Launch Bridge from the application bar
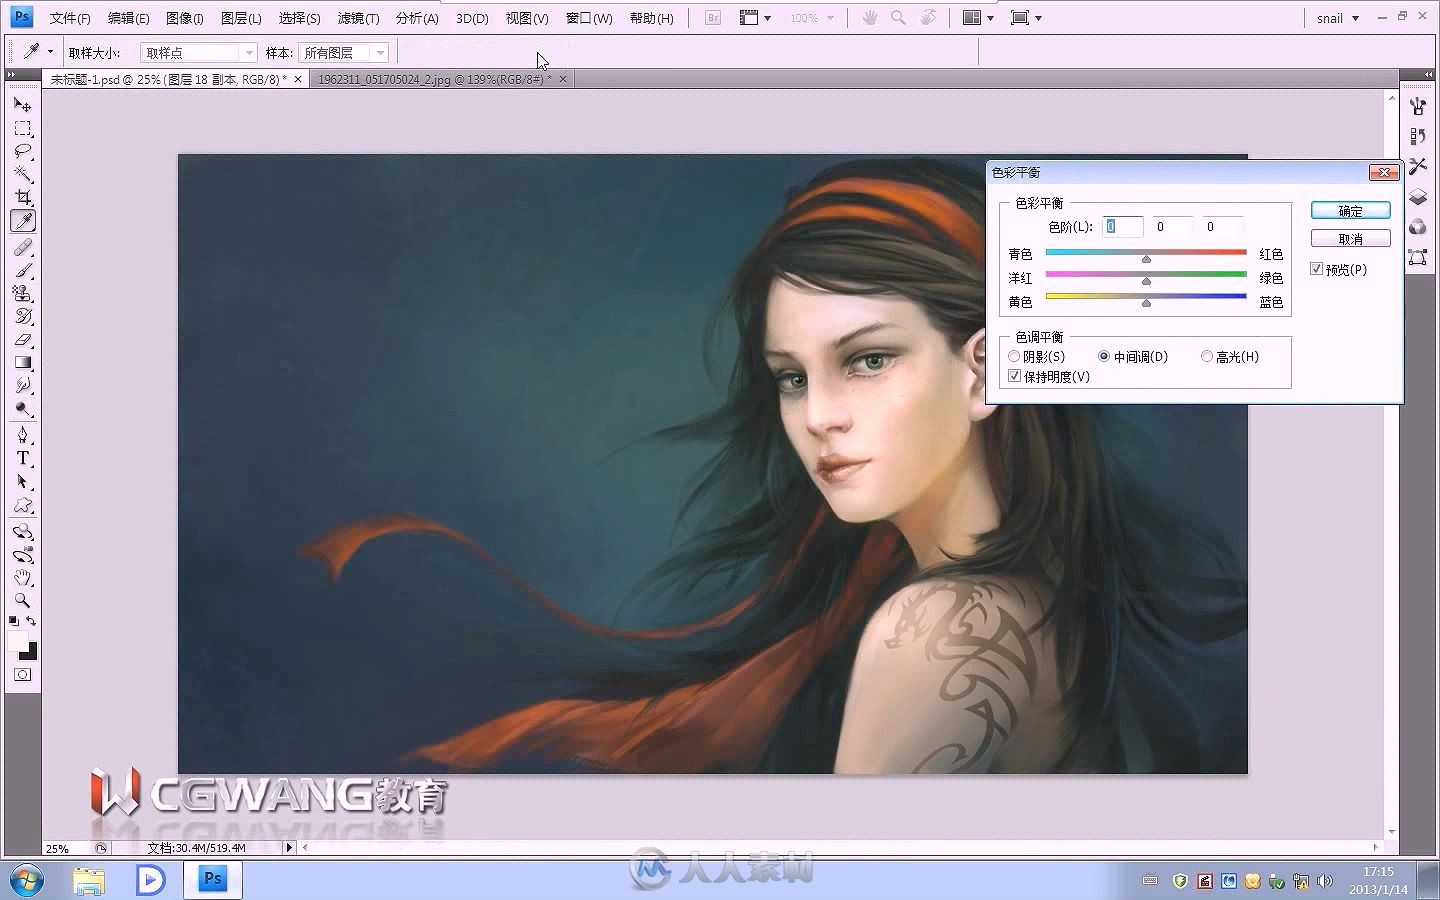Screen dimensions: 1440x900 coord(713,18)
